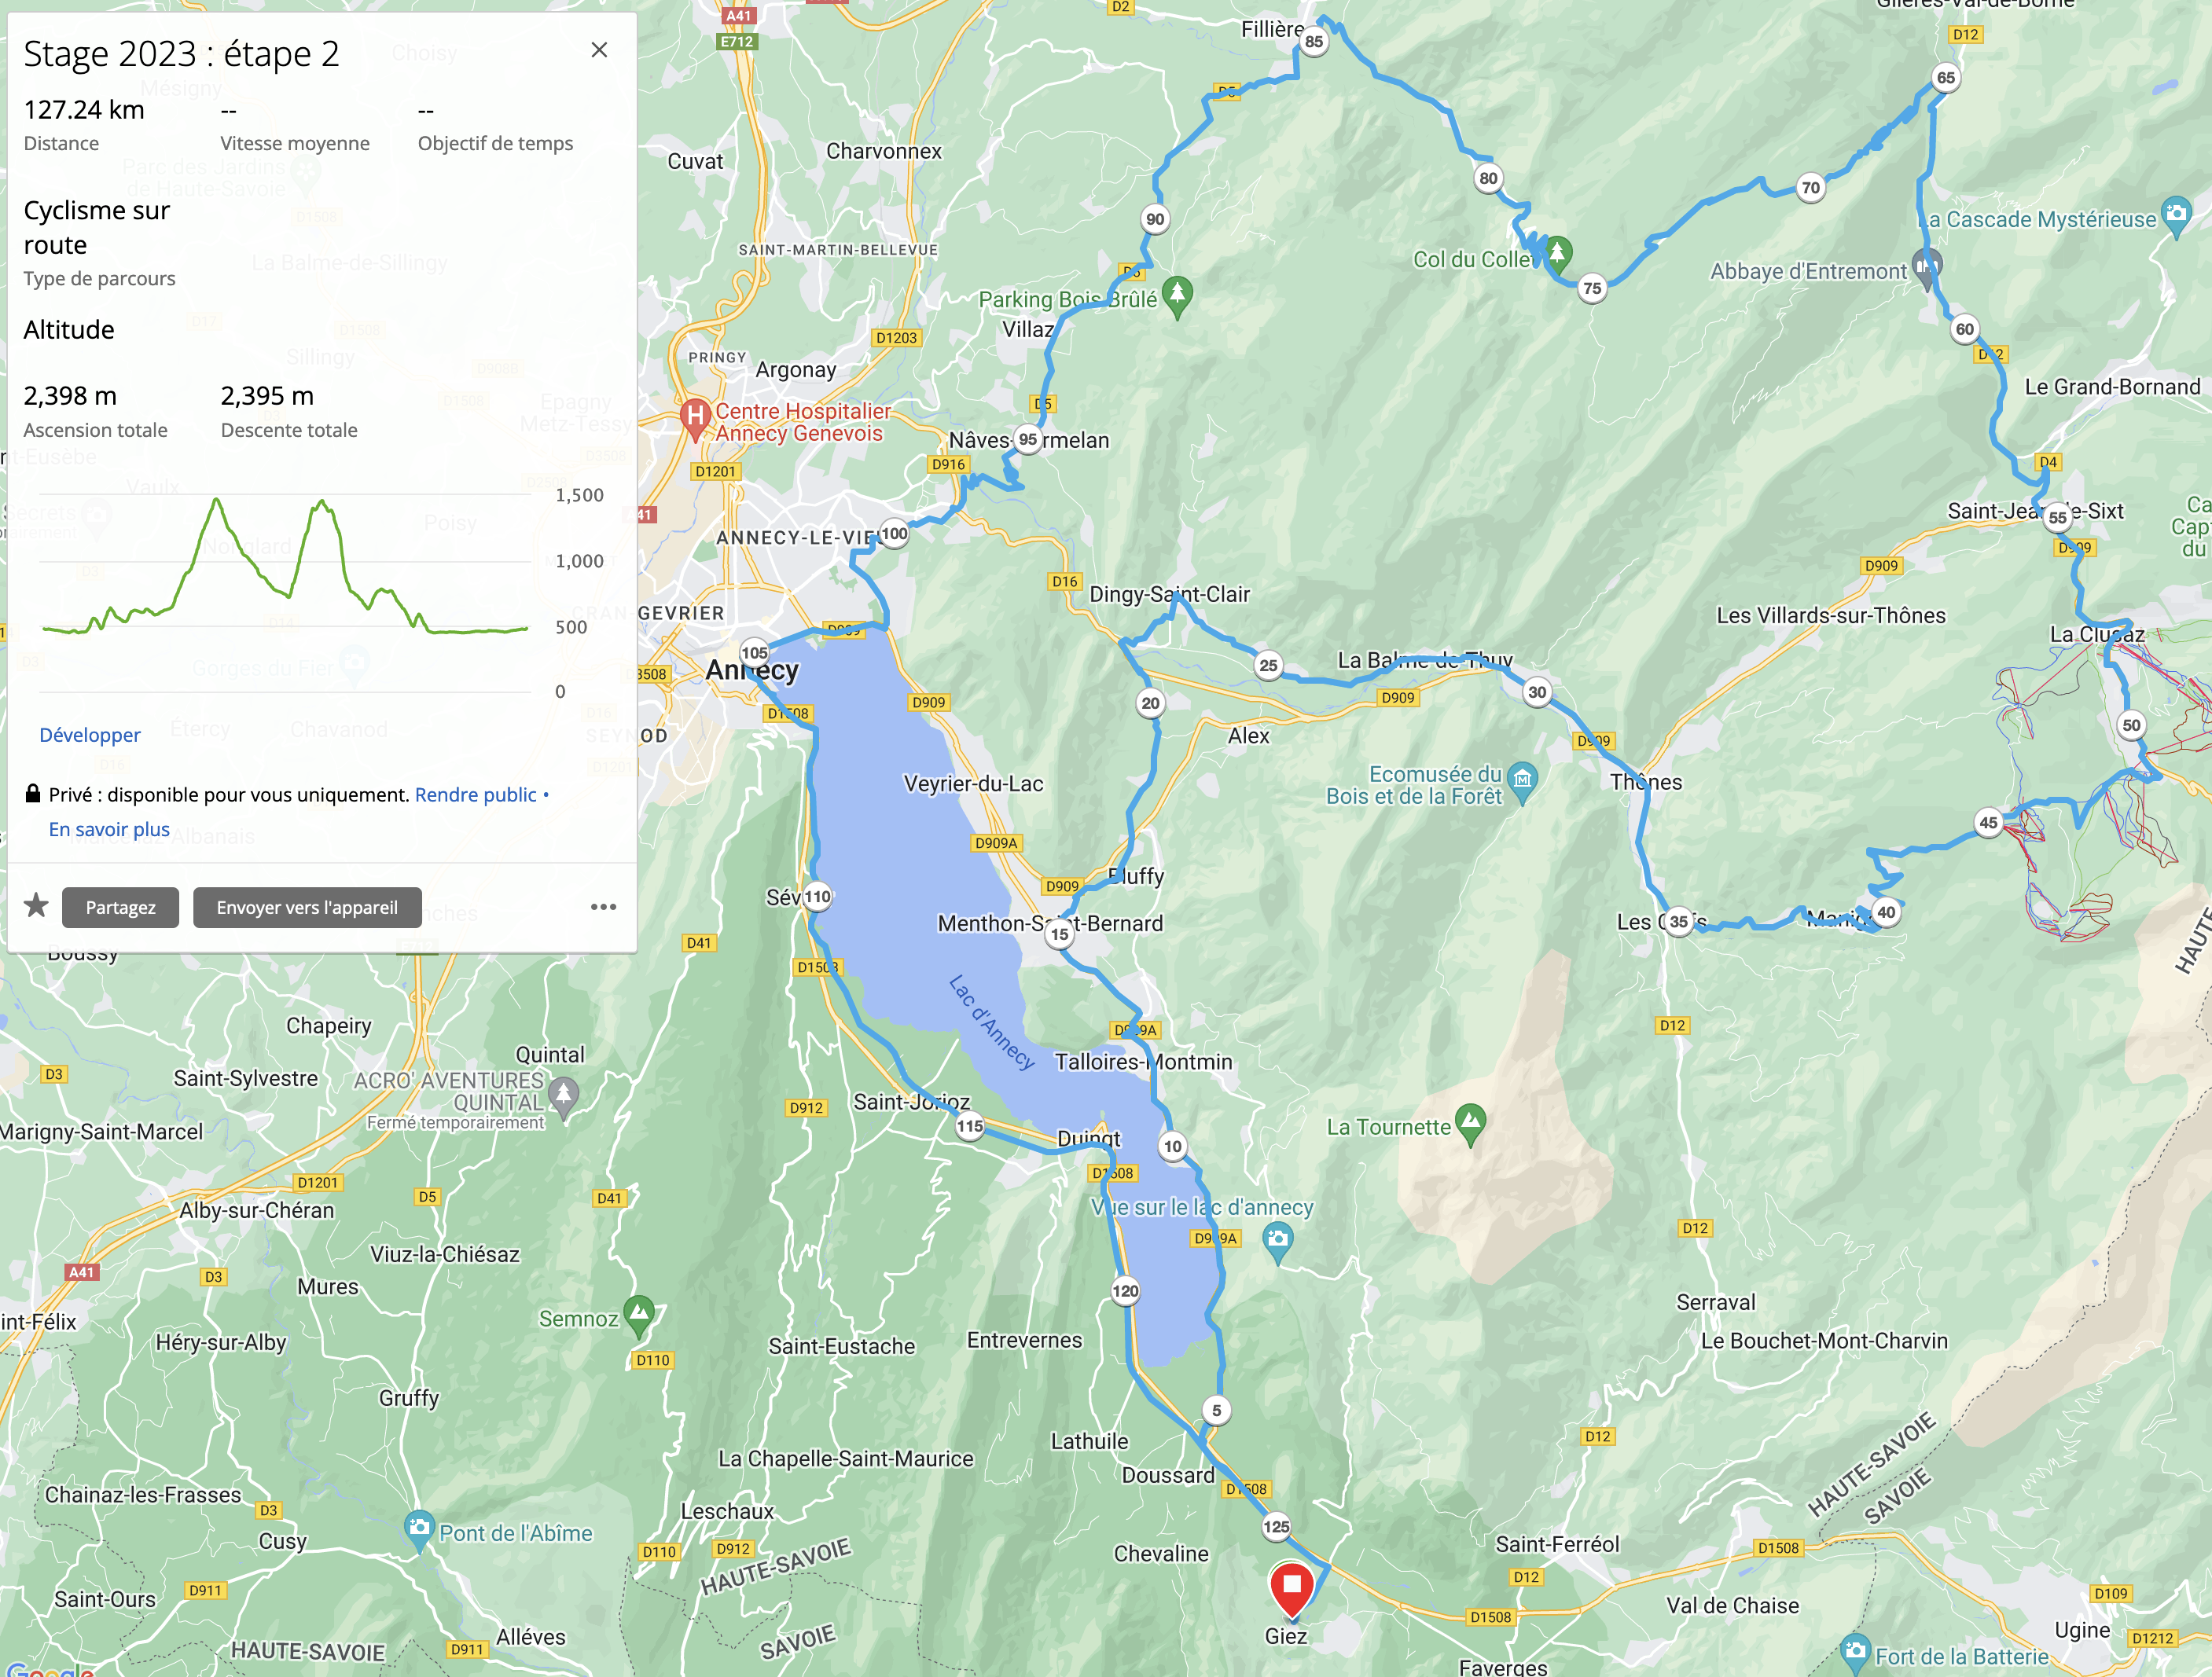
Task: Click the first peak on altitude profile
Action: [216, 499]
